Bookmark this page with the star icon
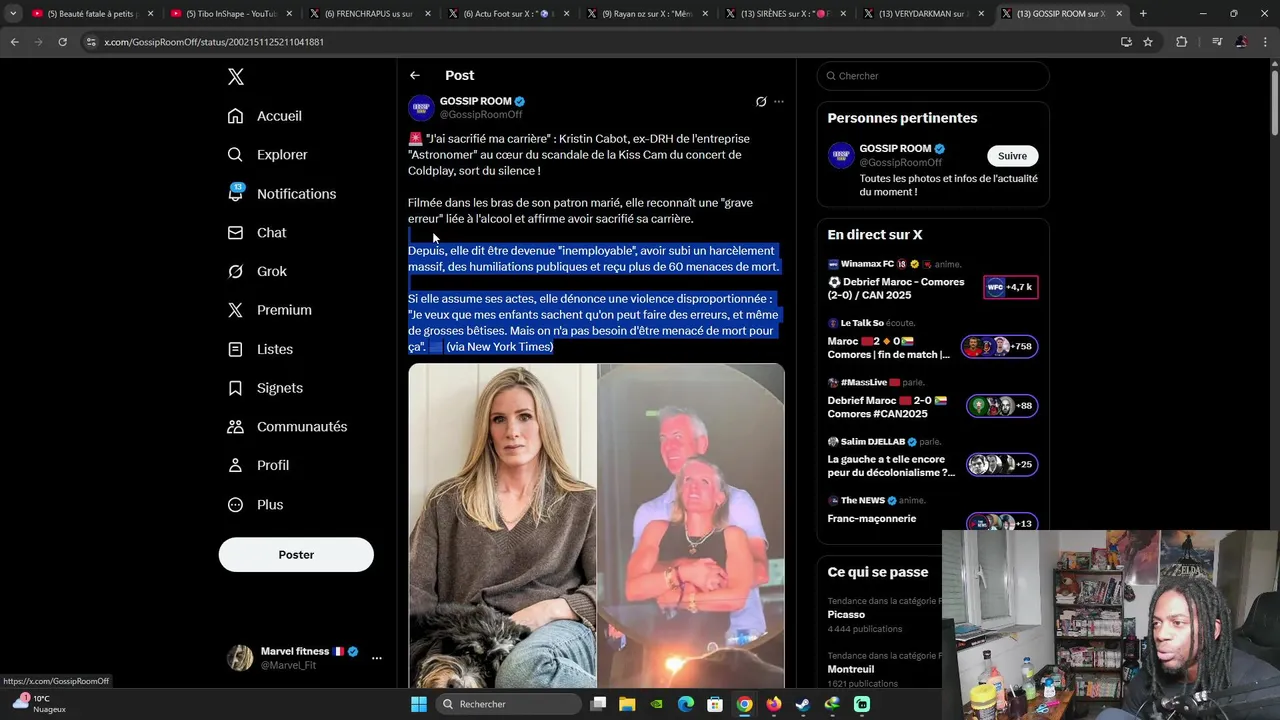1280x720 pixels. pos(1148,42)
